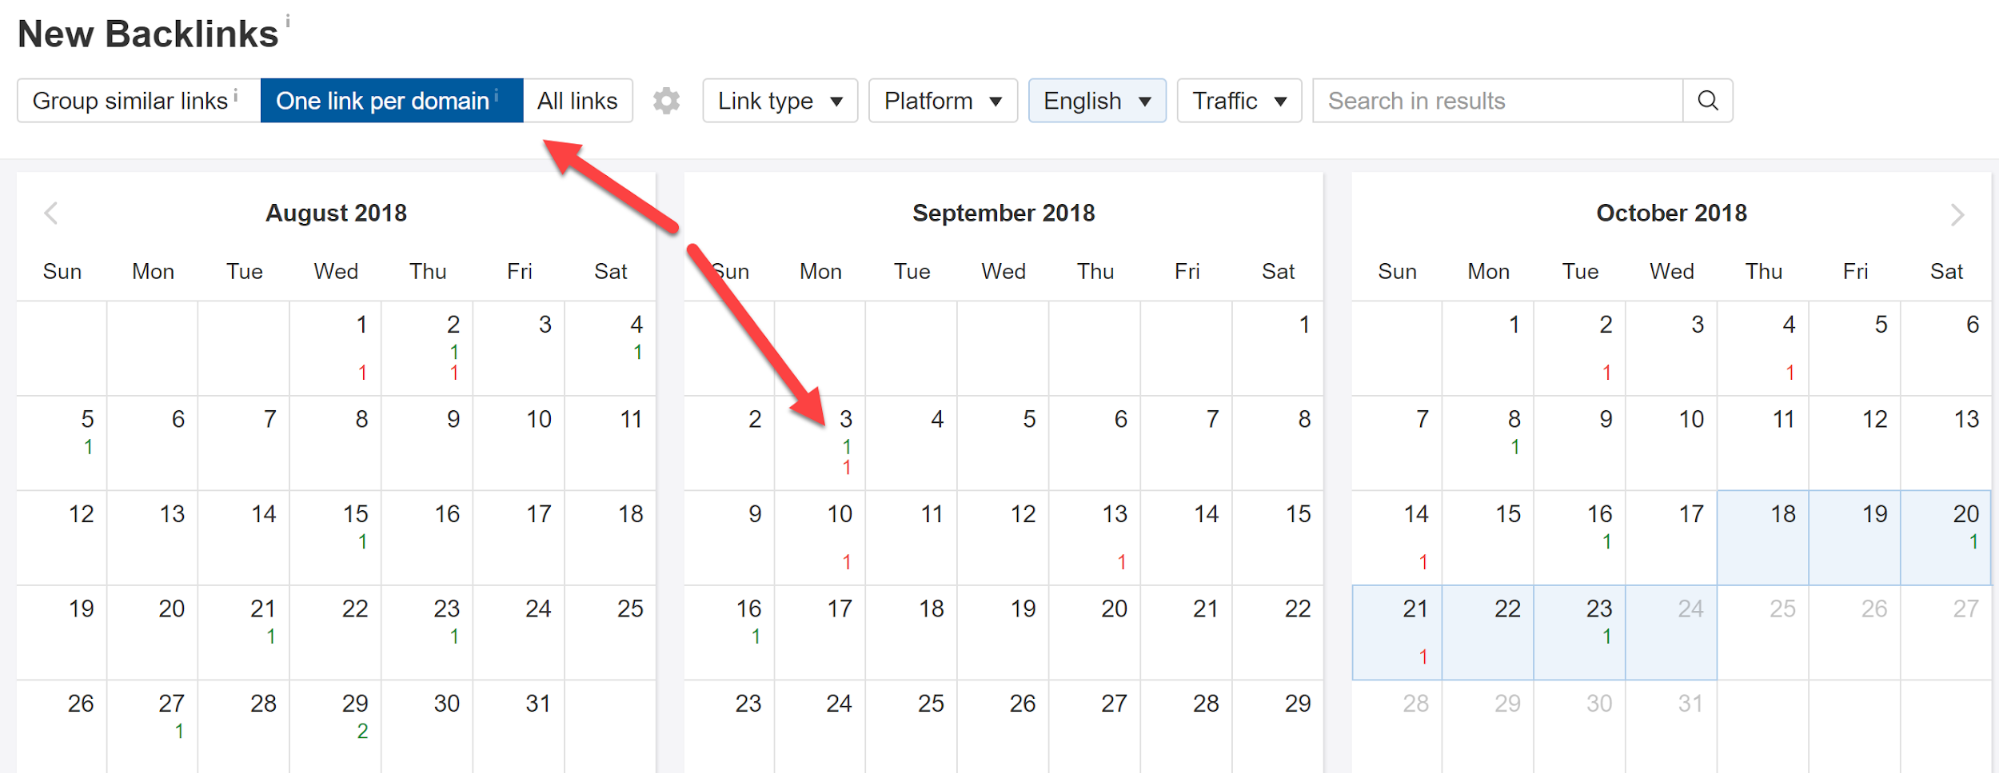Screen dimensions: 1999x774
Task: Select October 21, 2018 date cell
Action: click(x=1397, y=632)
